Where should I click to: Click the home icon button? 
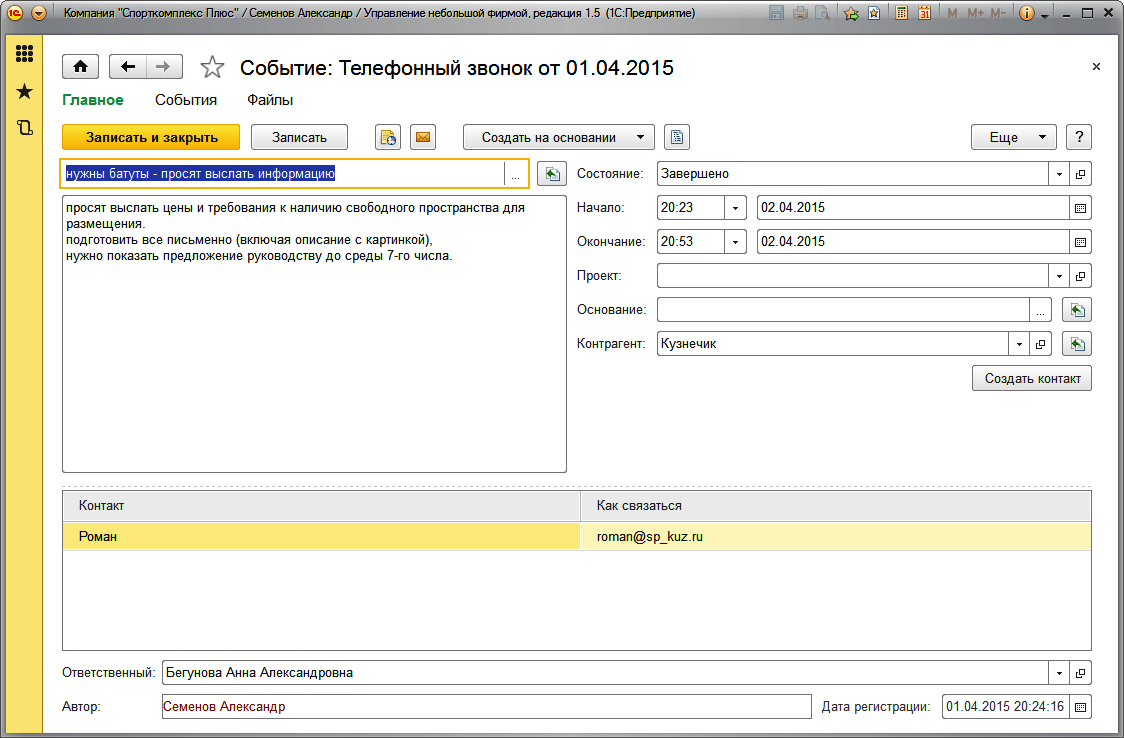coord(80,67)
